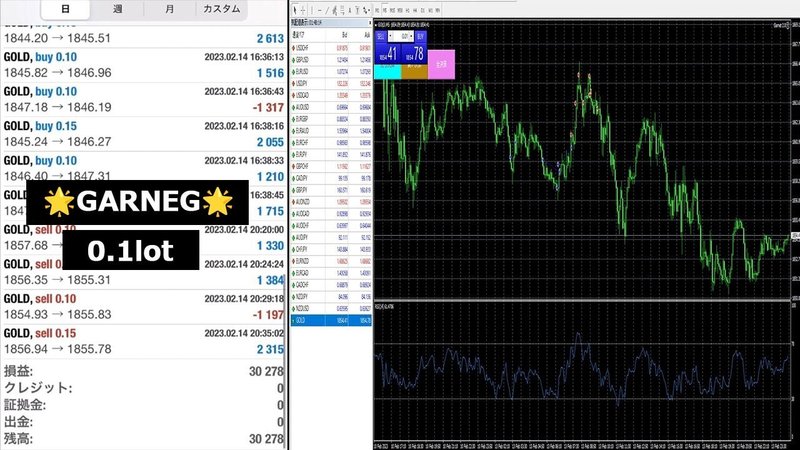800x450 pixels.
Task: Switch chart to H4 timeframe
Action: 415,10
